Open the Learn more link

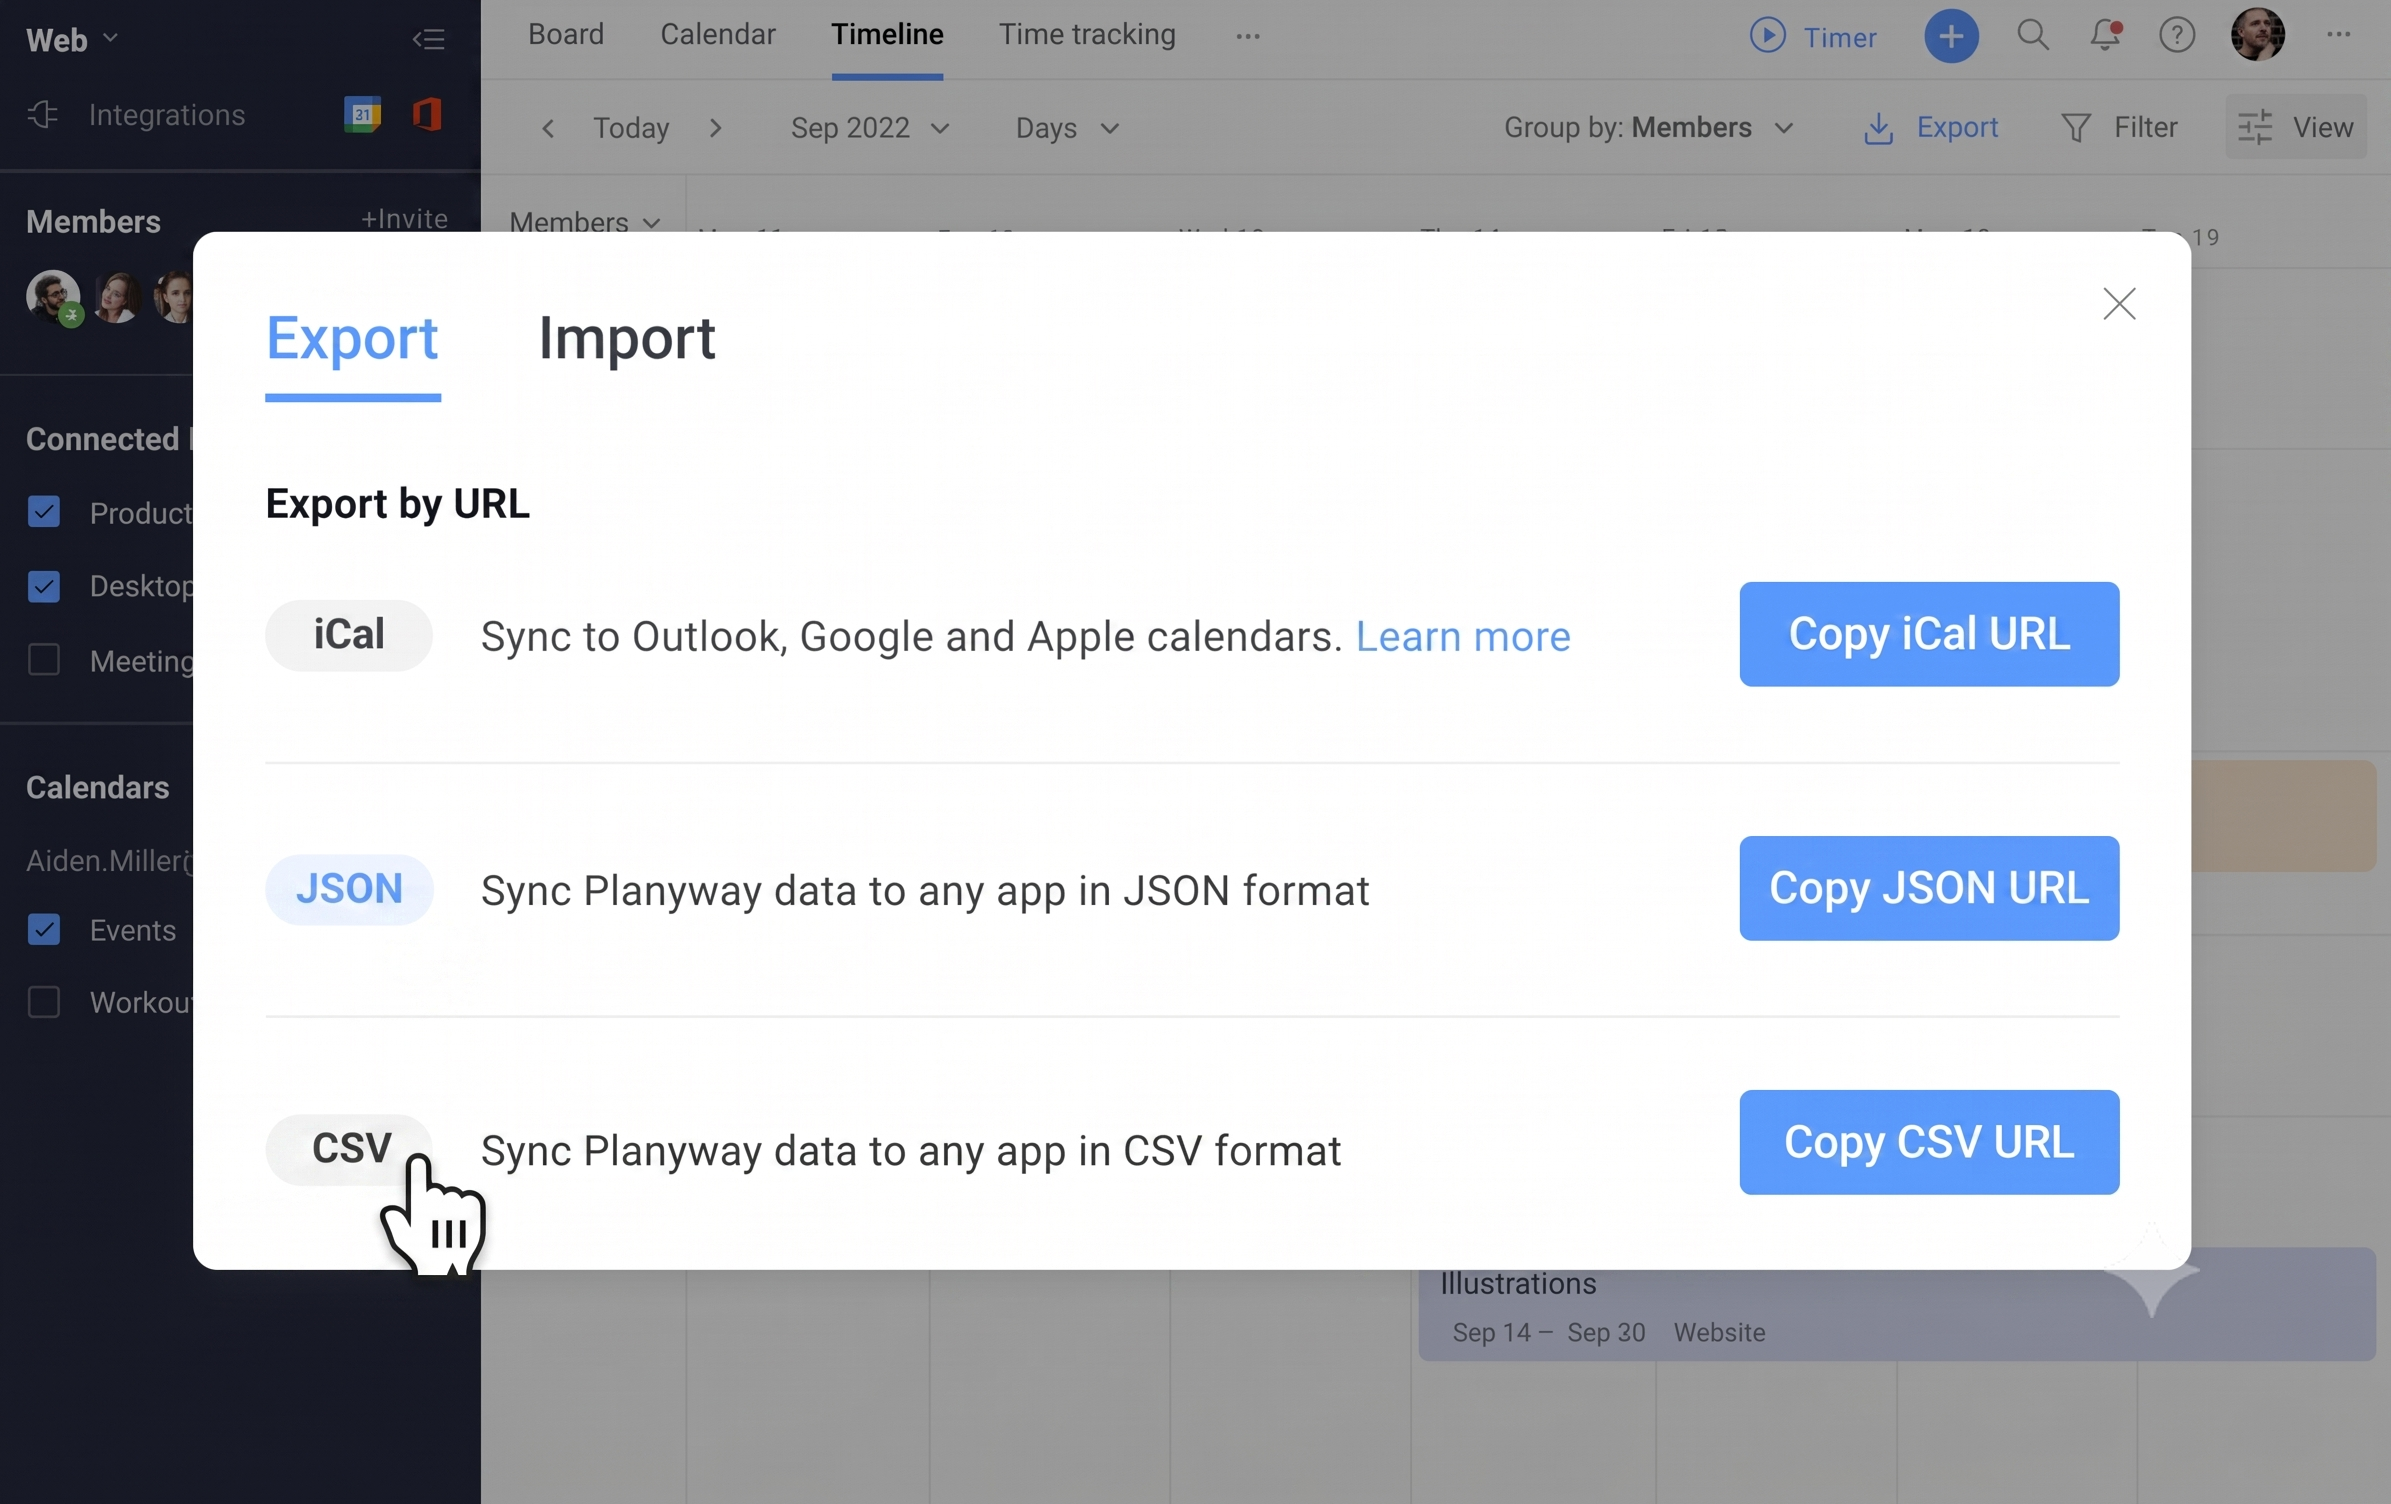pyautogui.click(x=1462, y=636)
